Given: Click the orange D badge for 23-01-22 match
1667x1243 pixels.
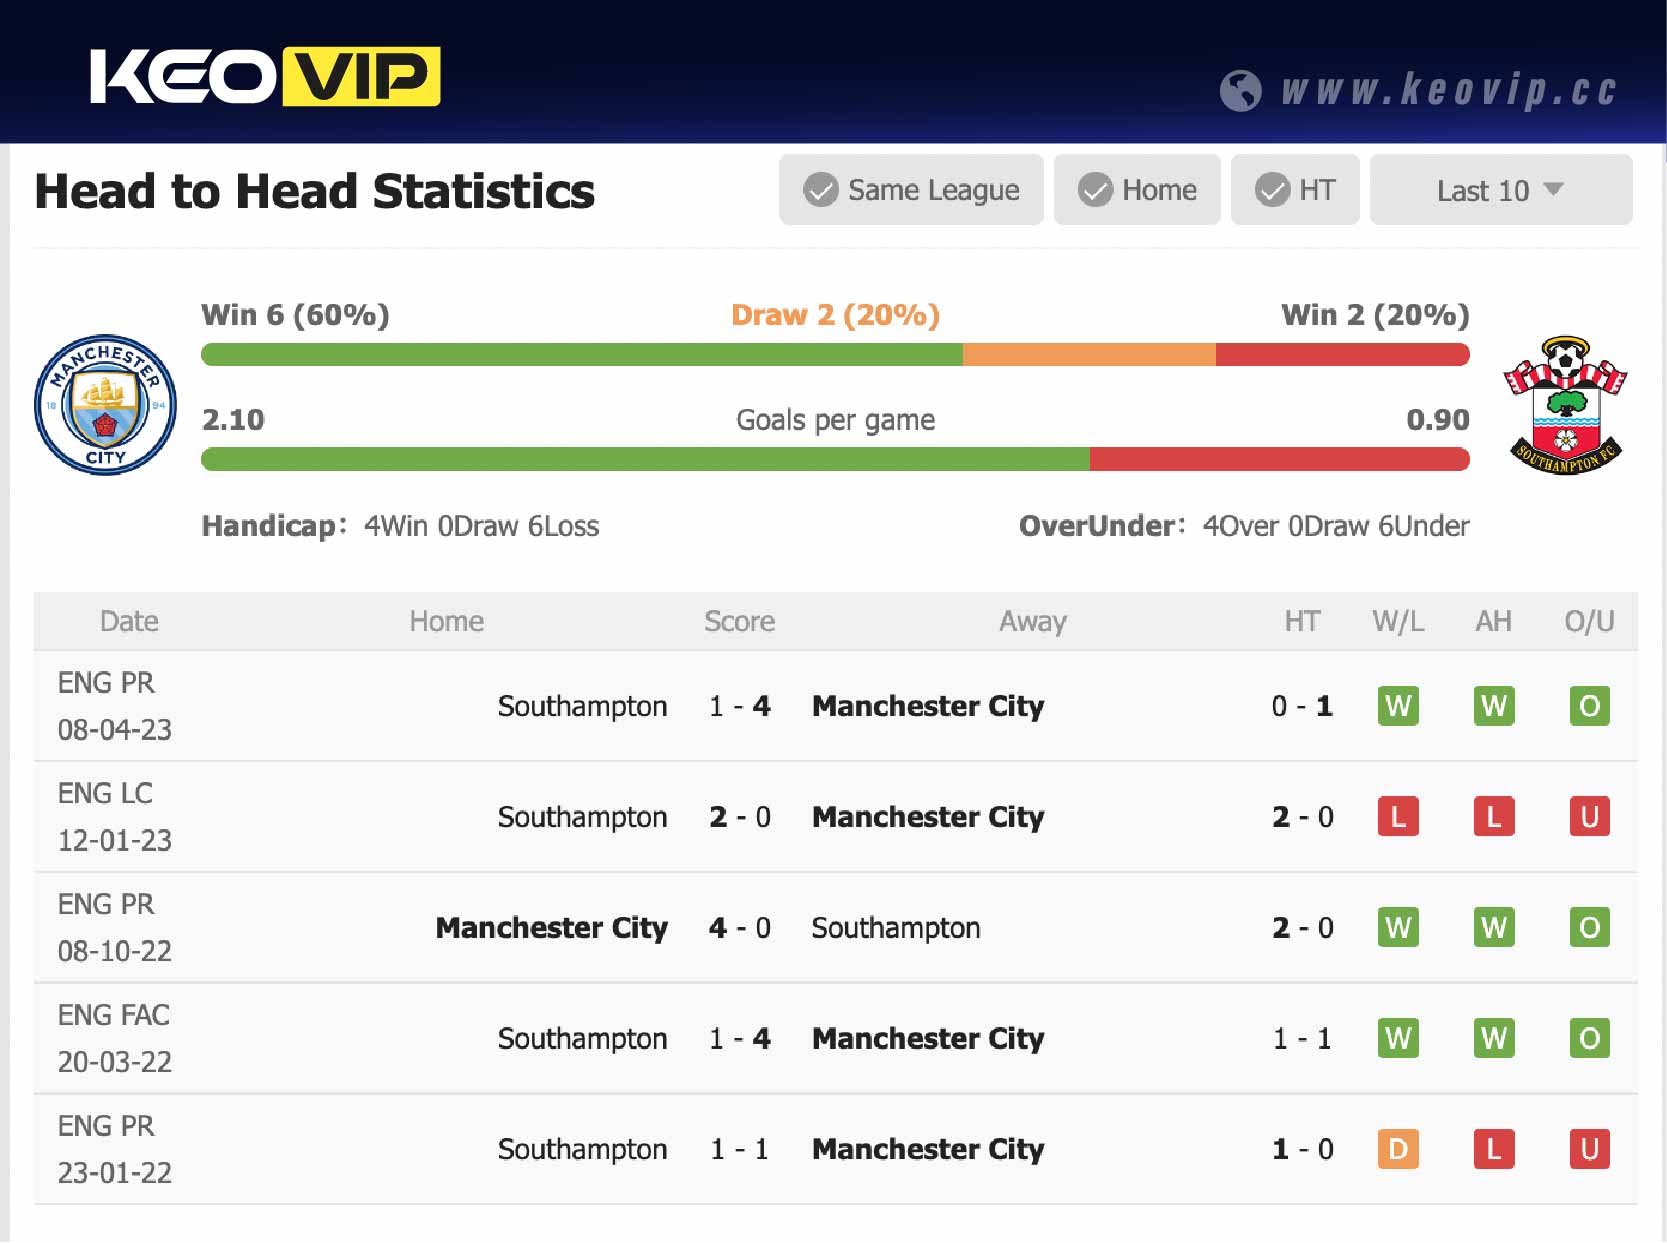Looking at the screenshot, I should point(1397,1150).
